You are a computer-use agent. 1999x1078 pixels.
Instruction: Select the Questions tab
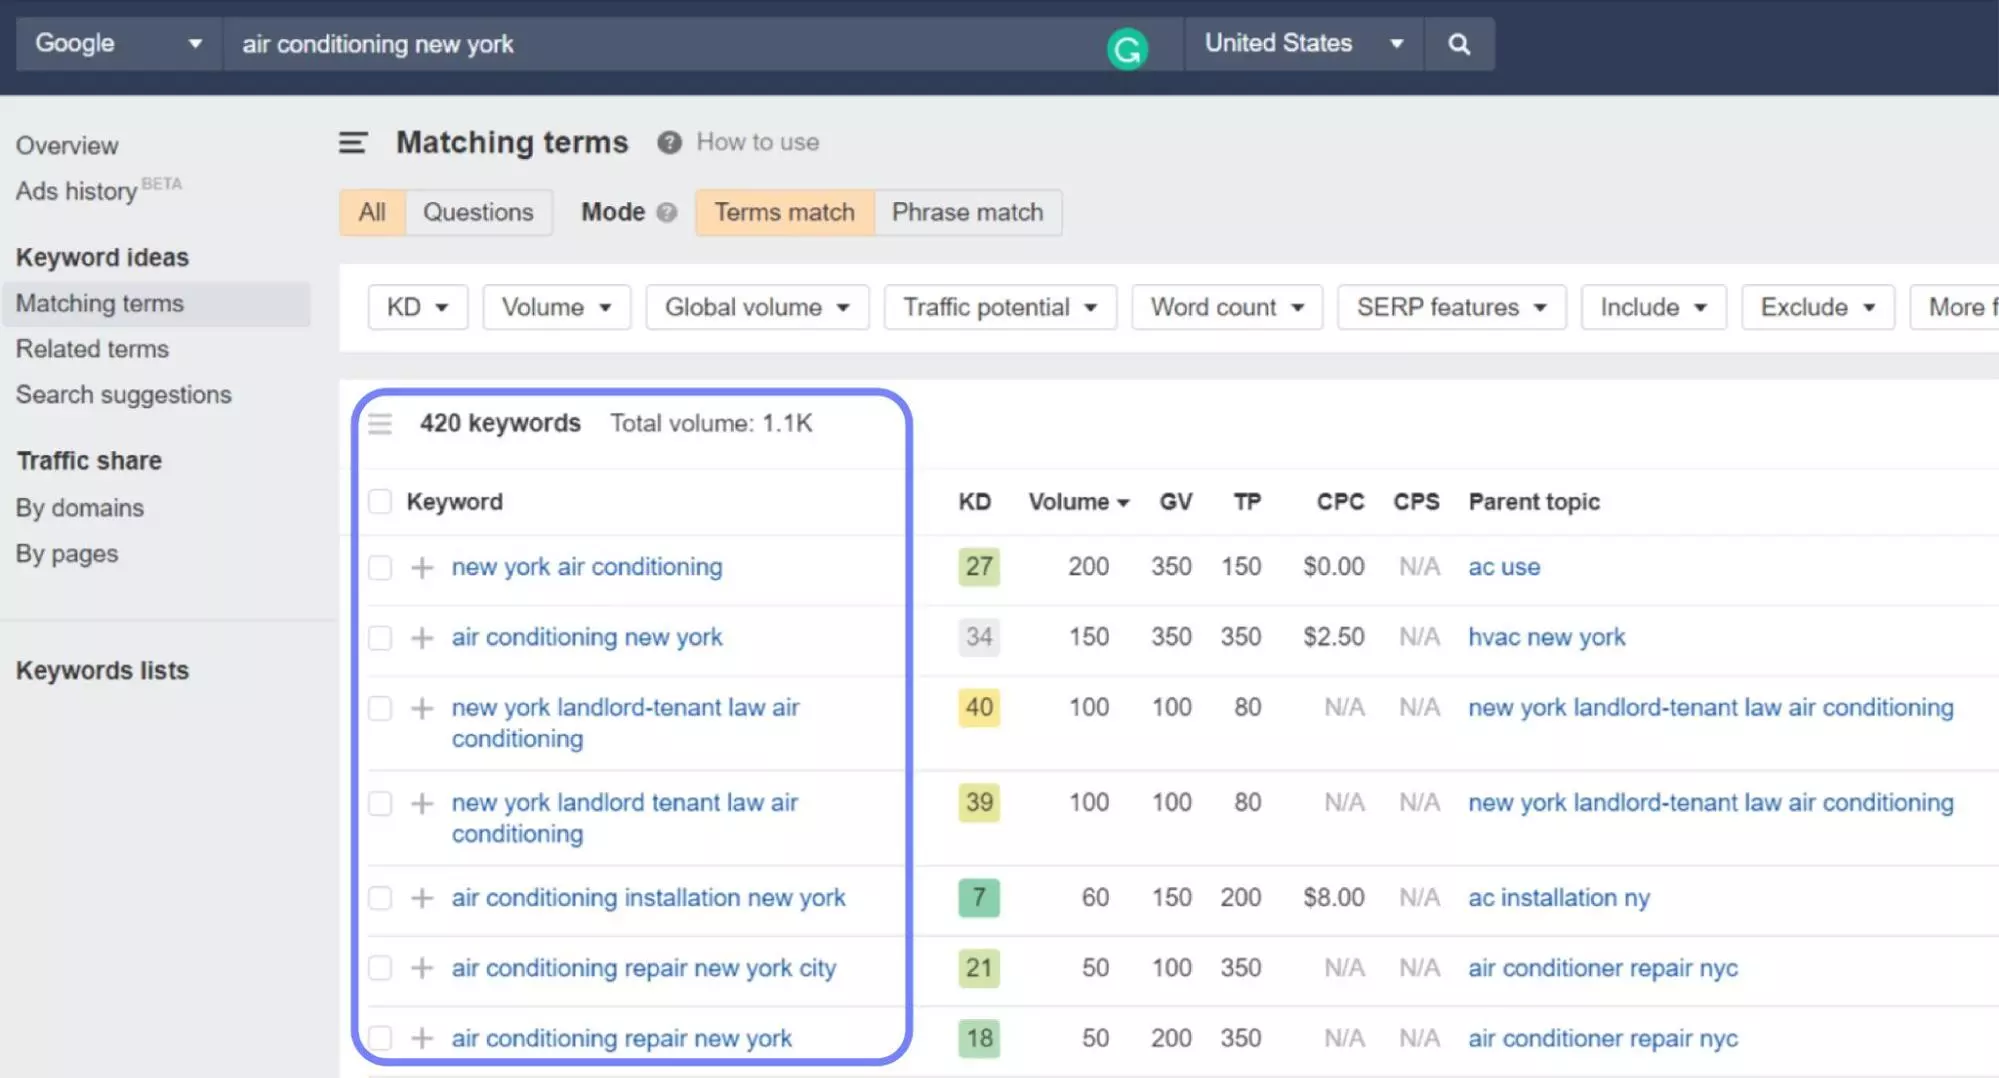[478, 212]
